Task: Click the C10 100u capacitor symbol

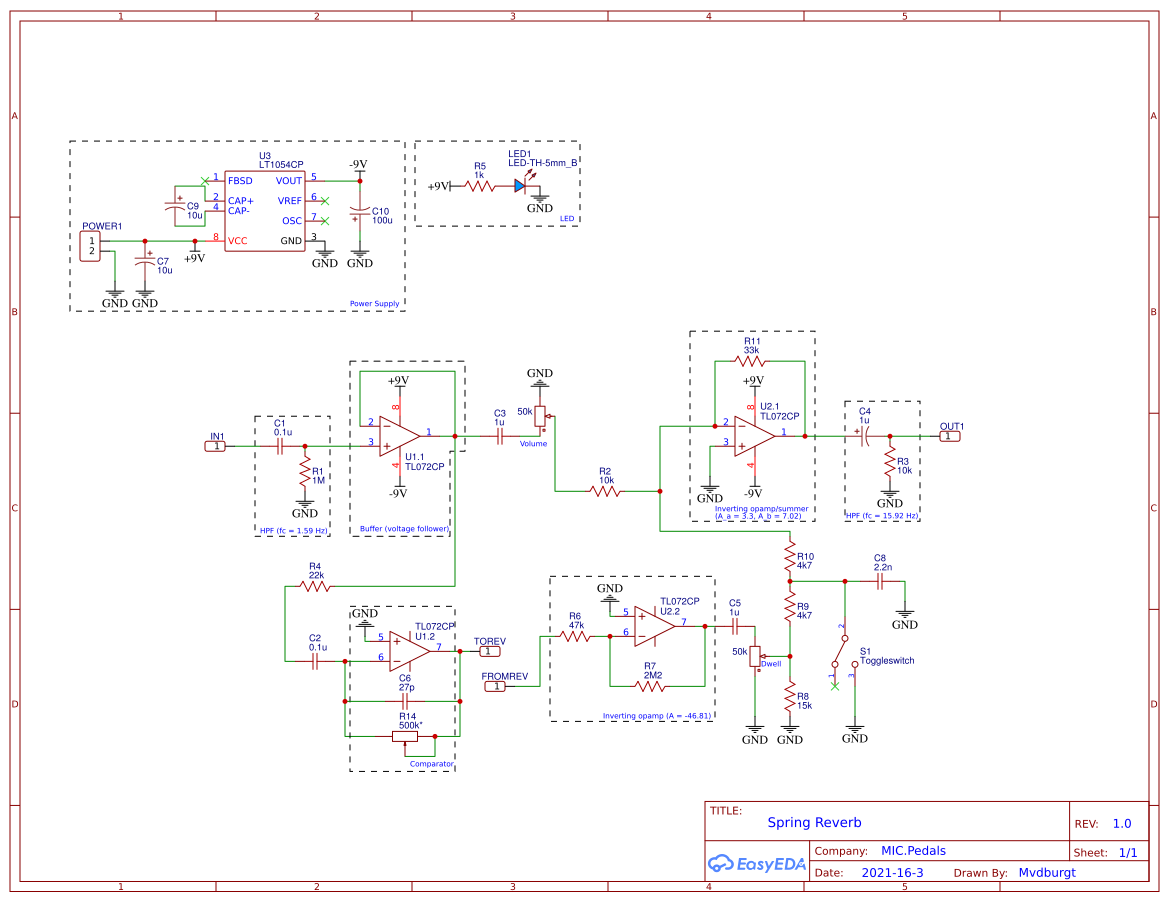Action: [x=358, y=214]
